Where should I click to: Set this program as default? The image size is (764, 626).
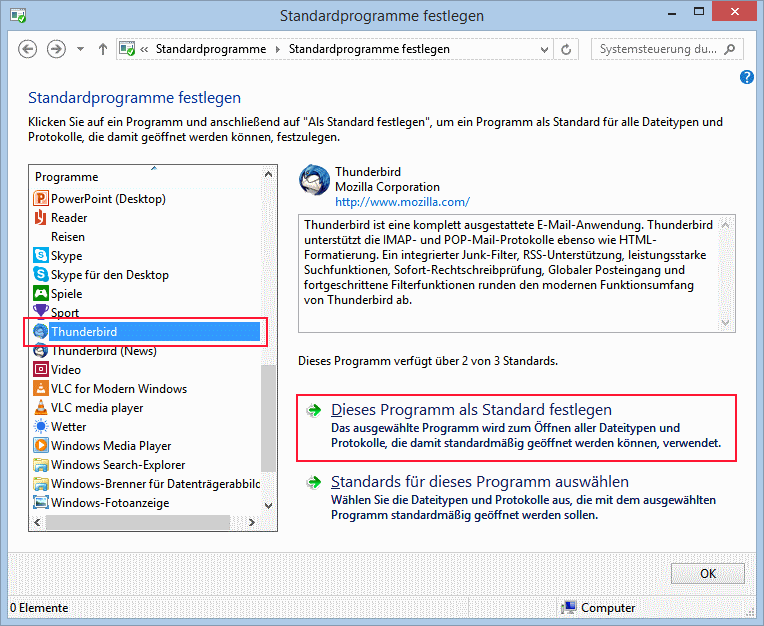(x=471, y=410)
